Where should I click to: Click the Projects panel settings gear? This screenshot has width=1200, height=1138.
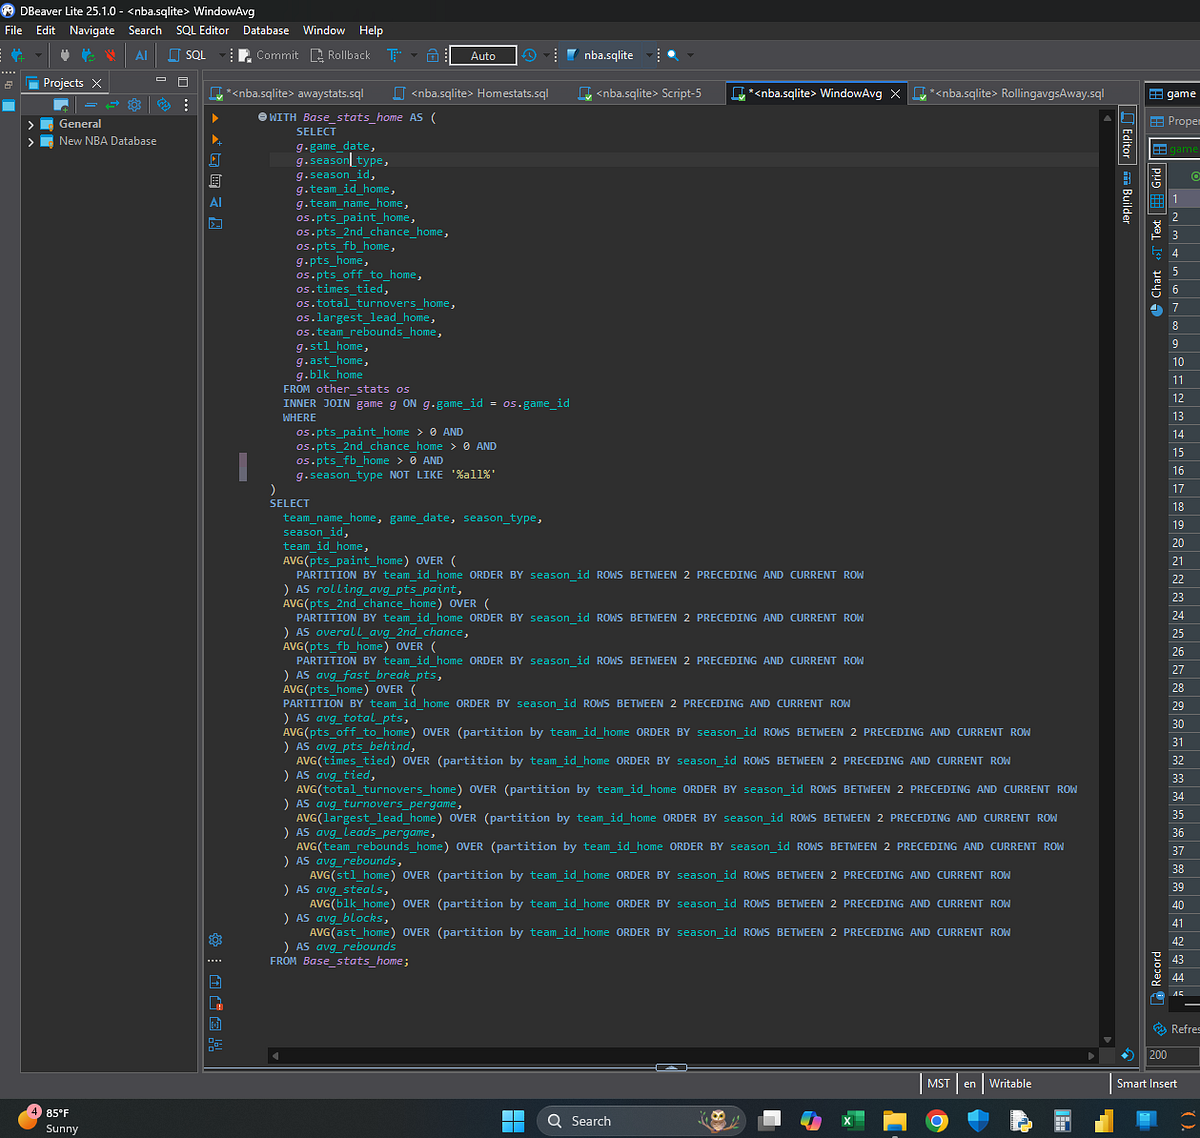pos(135,105)
